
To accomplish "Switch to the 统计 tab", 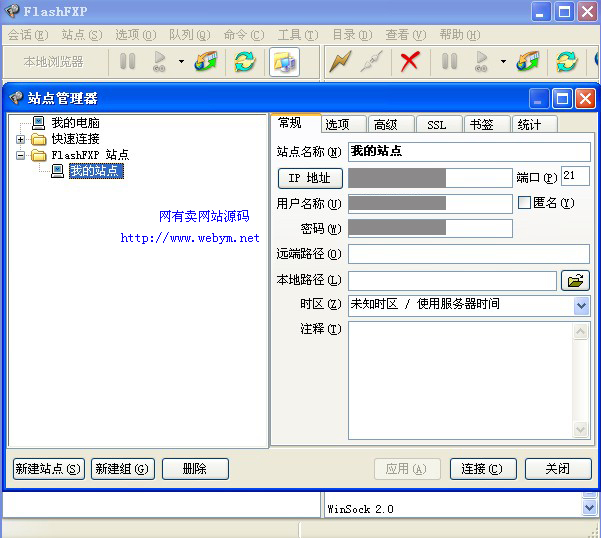I will point(535,125).
